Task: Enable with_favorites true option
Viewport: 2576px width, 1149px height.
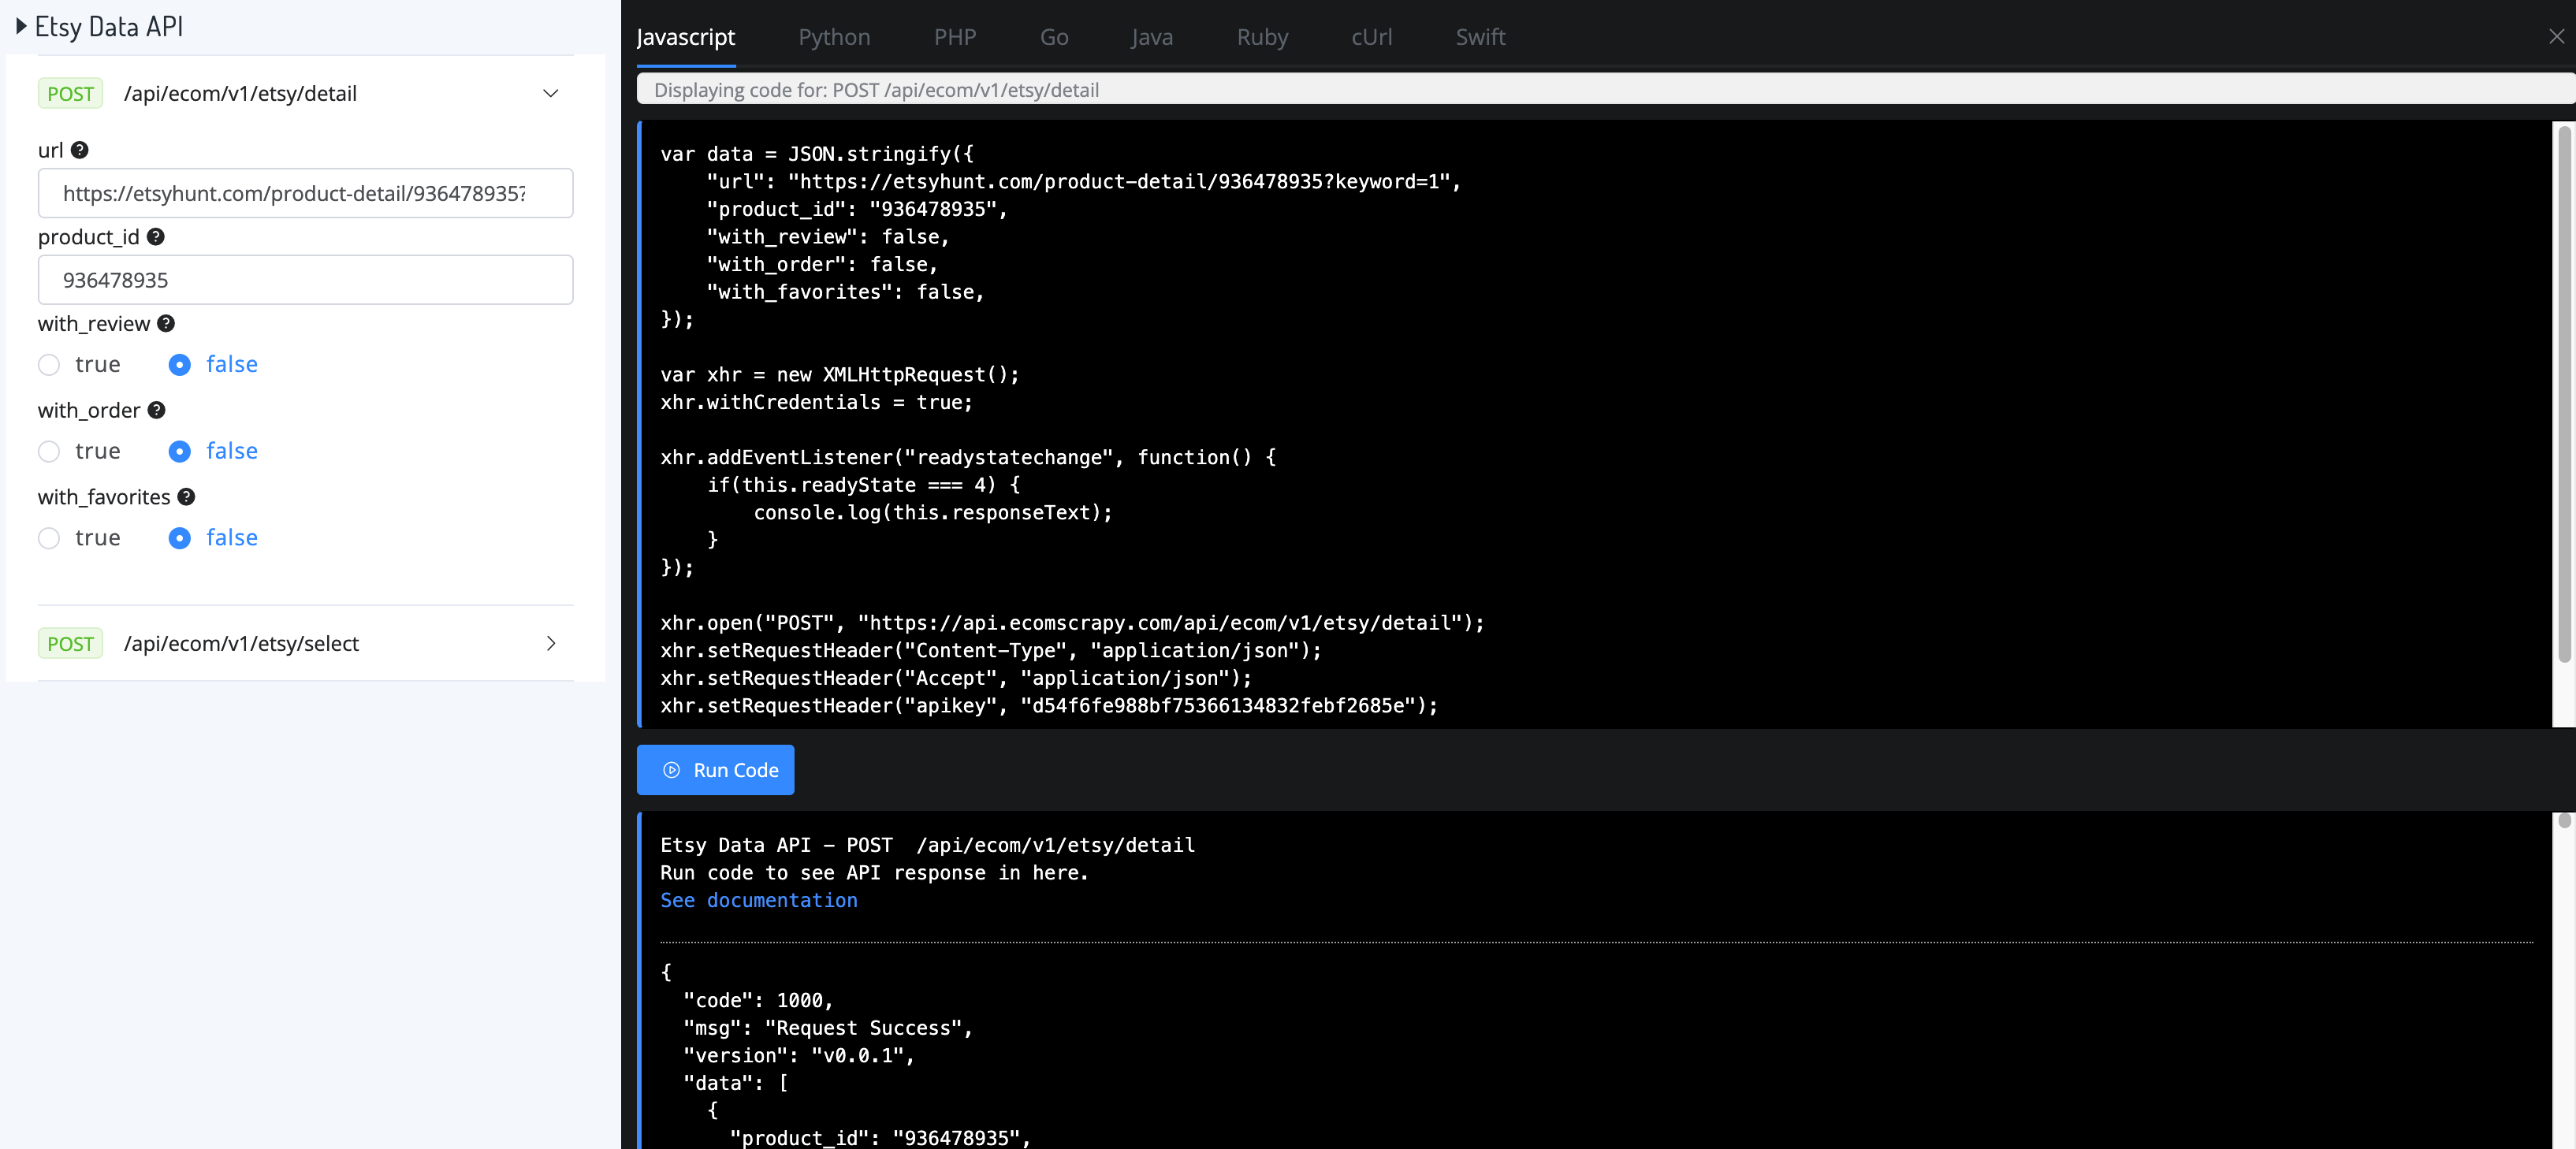Action: click(x=49, y=539)
